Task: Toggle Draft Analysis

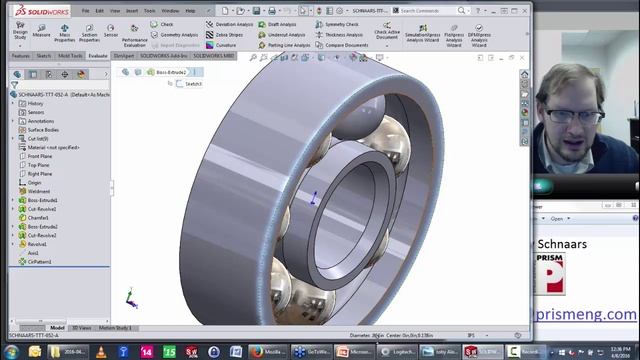Action: [x=277, y=24]
